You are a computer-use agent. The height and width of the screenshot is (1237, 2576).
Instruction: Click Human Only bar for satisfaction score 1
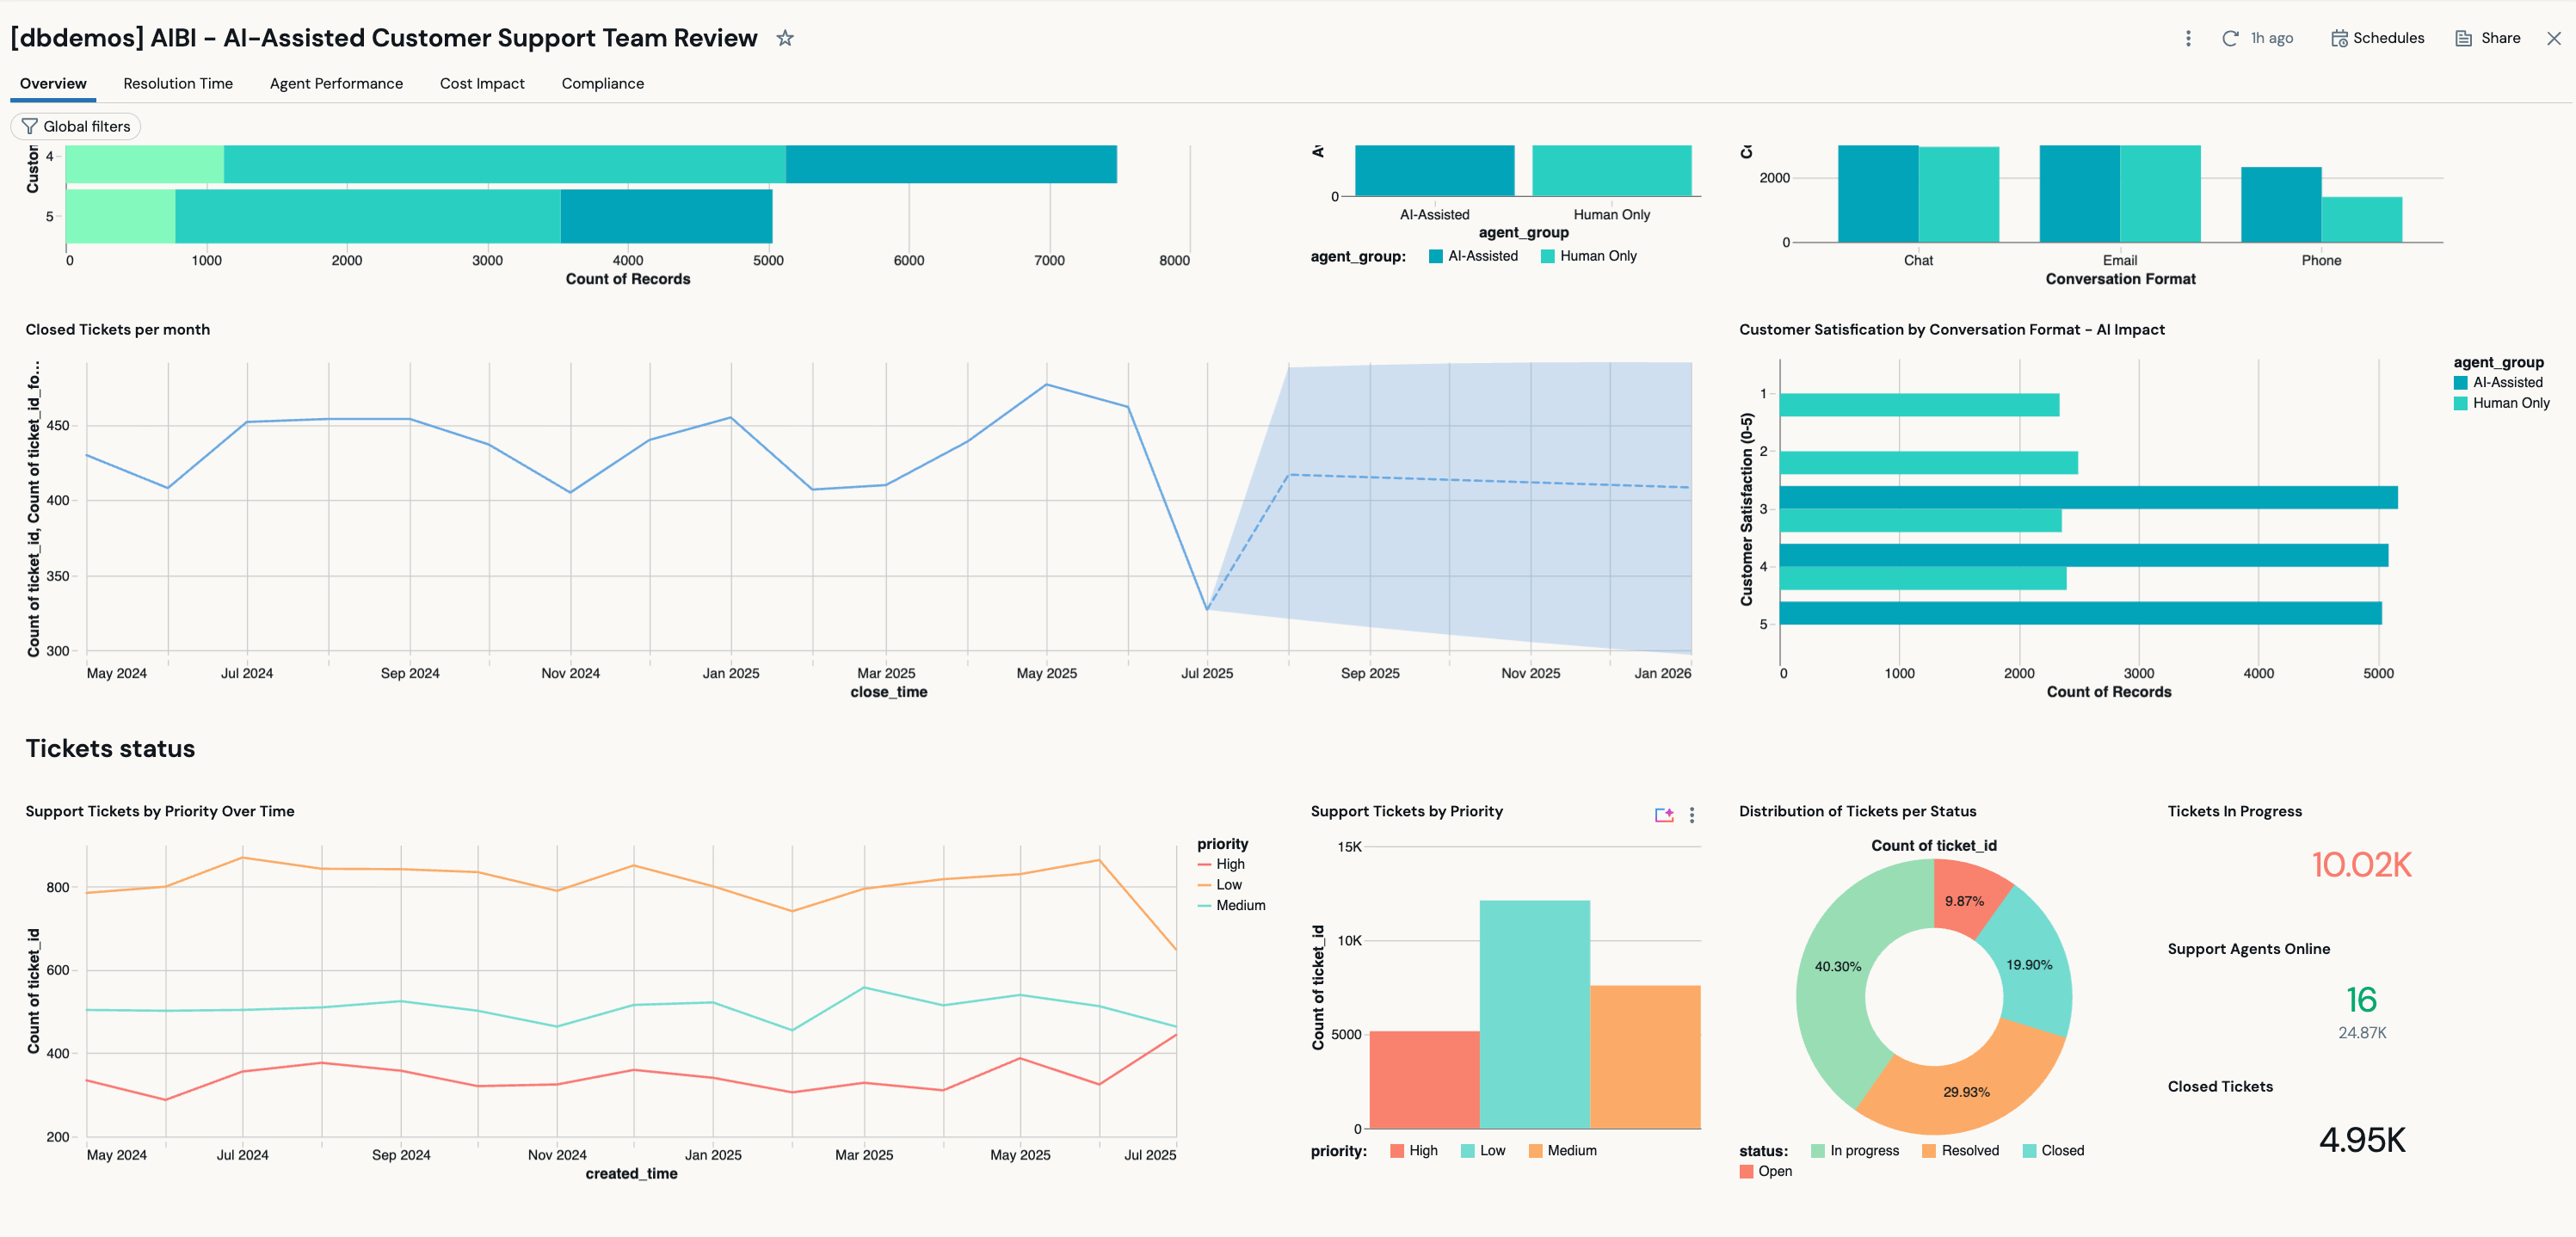click(x=1919, y=405)
